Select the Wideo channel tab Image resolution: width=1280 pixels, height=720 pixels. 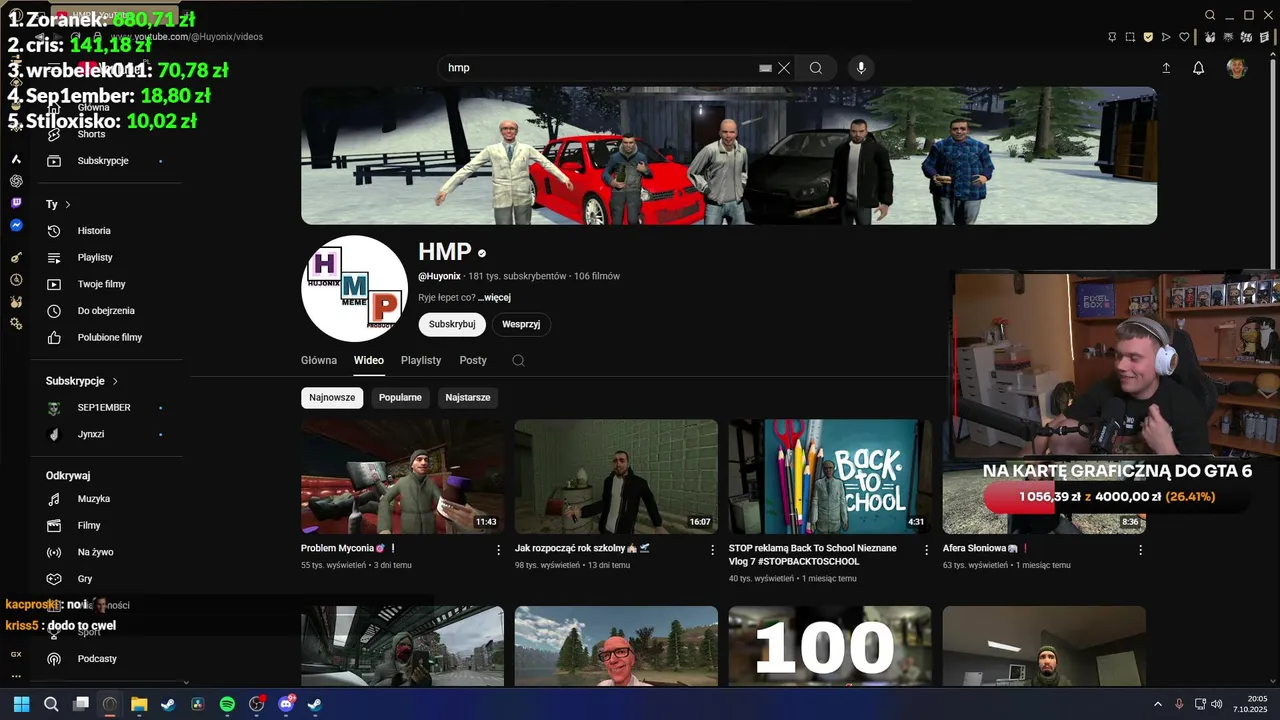pos(369,360)
